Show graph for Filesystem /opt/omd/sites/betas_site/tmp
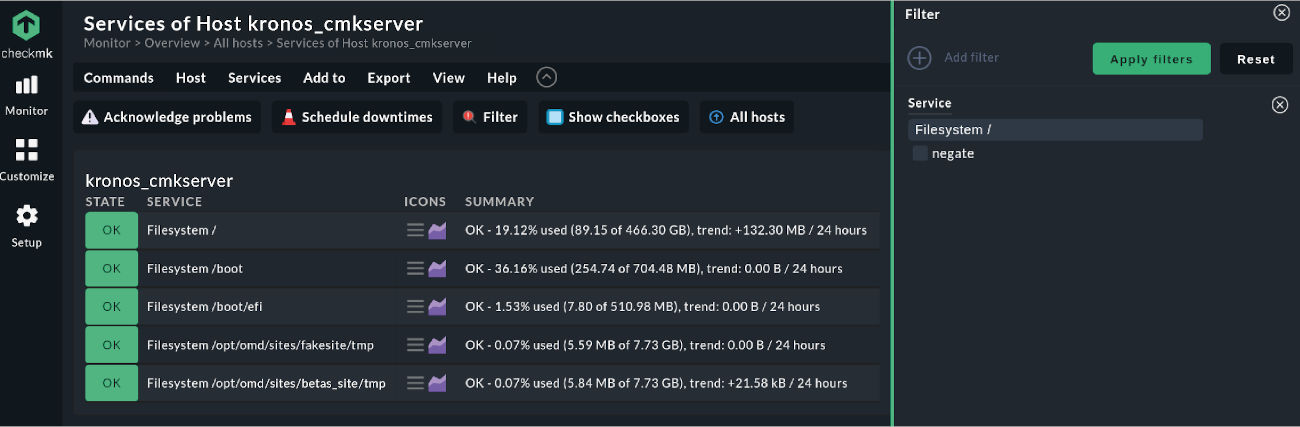Image resolution: width=1300 pixels, height=427 pixels. pos(437,383)
